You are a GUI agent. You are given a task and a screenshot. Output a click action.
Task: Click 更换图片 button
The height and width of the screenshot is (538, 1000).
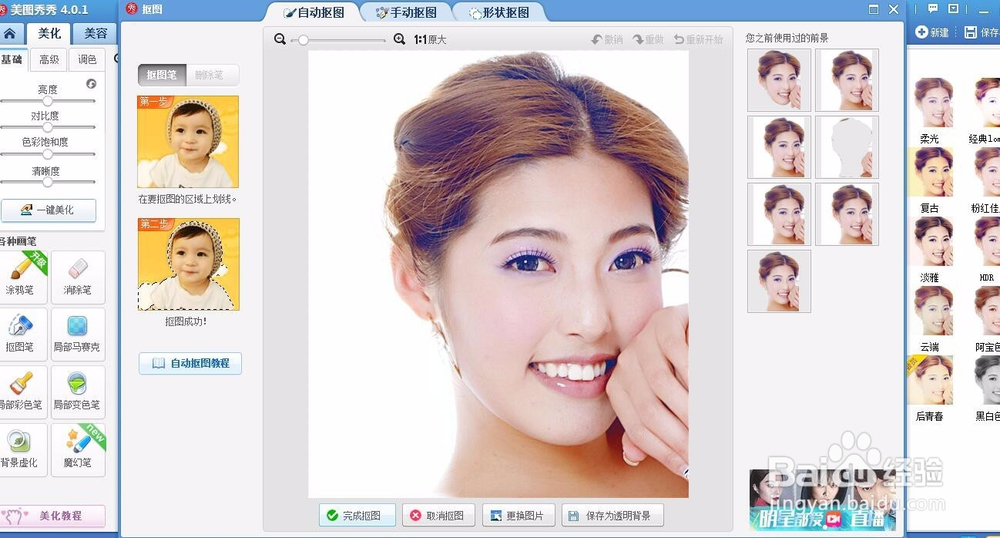(x=518, y=515)
